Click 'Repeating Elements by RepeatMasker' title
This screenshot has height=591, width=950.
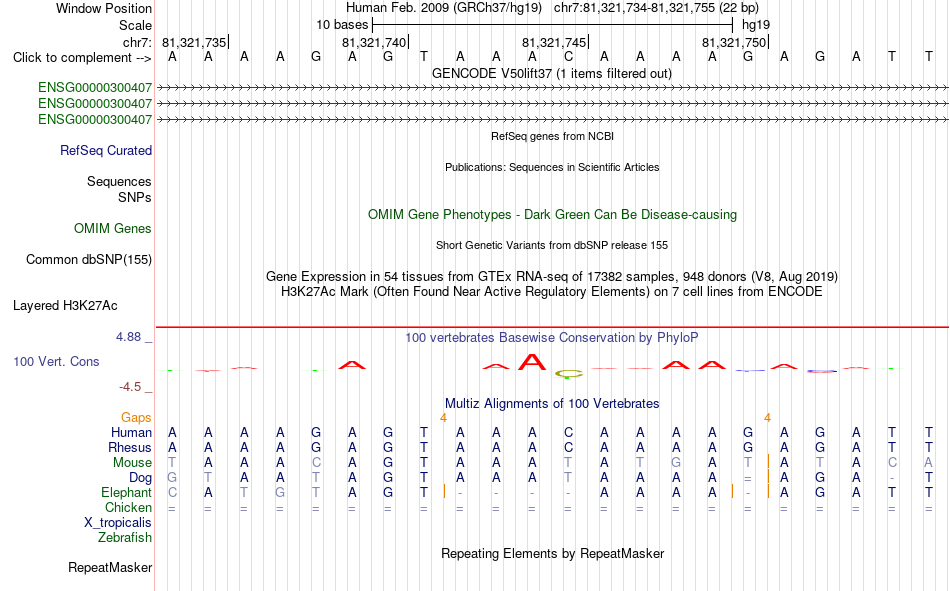point(552,553)
